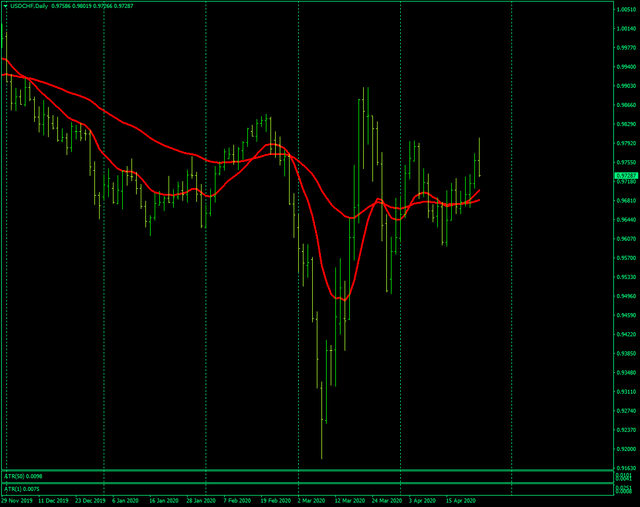Click the 0.97920 price scale label
Viewport: 640px width, 507px height.
(x=627, y=143)
